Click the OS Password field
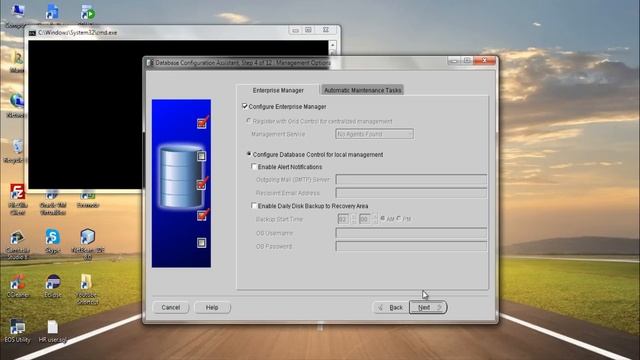Screen dimensions: 640x360 pyautogui.click(x=411, y=246)
